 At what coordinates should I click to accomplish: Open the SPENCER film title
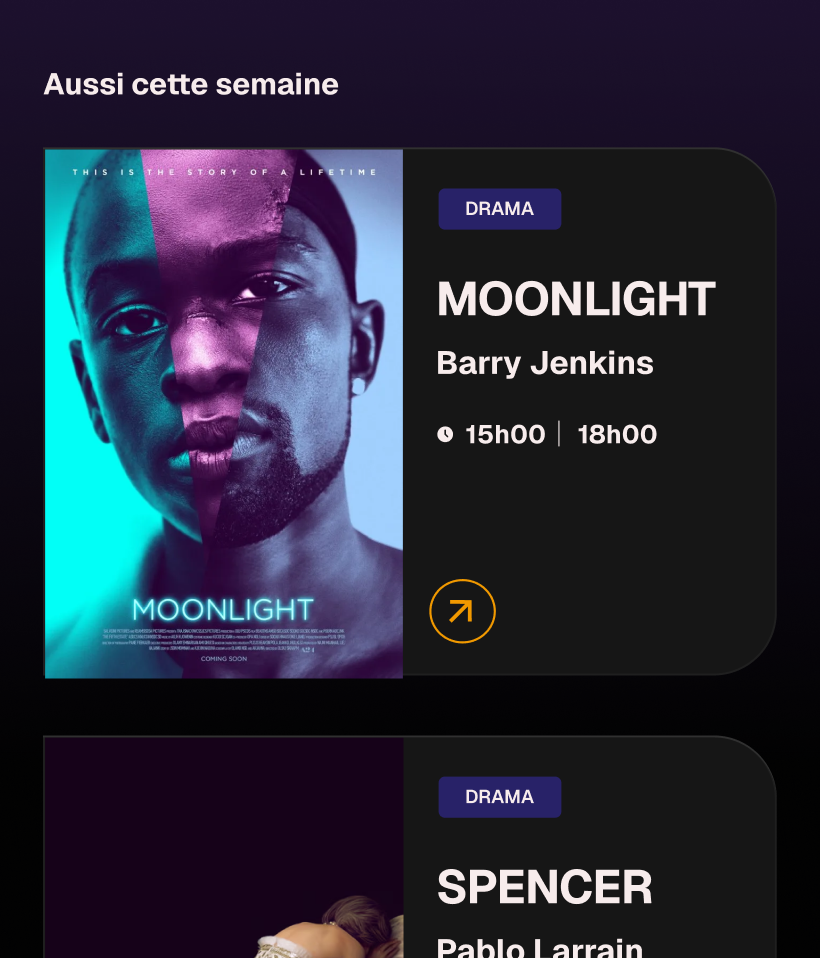(545, 887)
